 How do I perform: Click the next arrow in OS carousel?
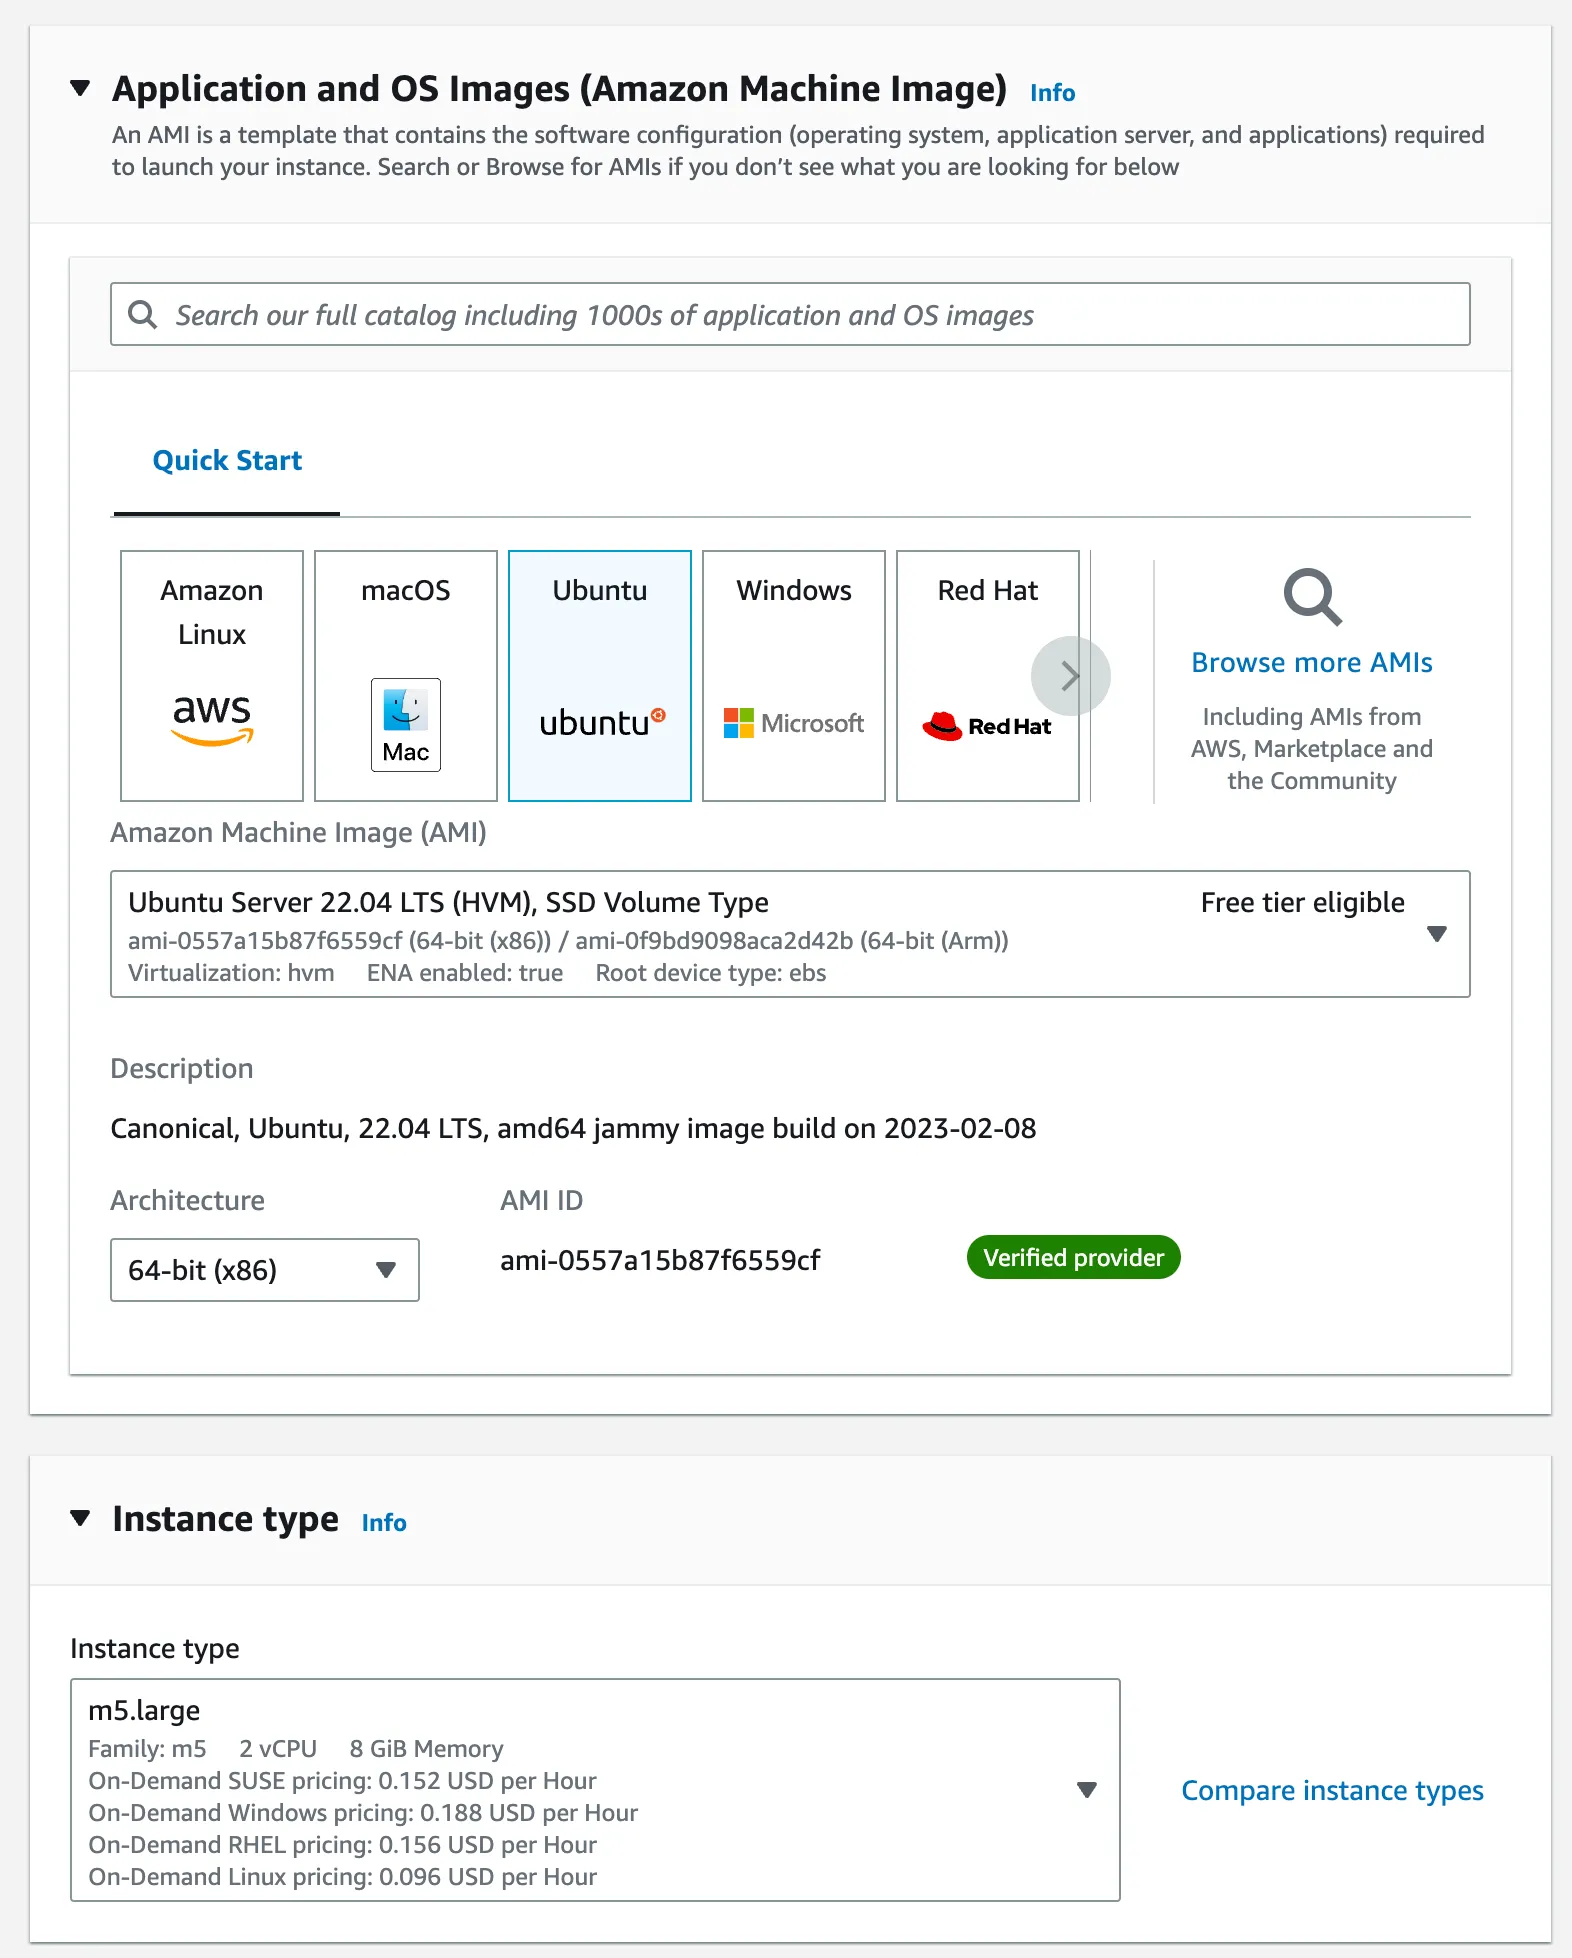[x=1070, y=676]
